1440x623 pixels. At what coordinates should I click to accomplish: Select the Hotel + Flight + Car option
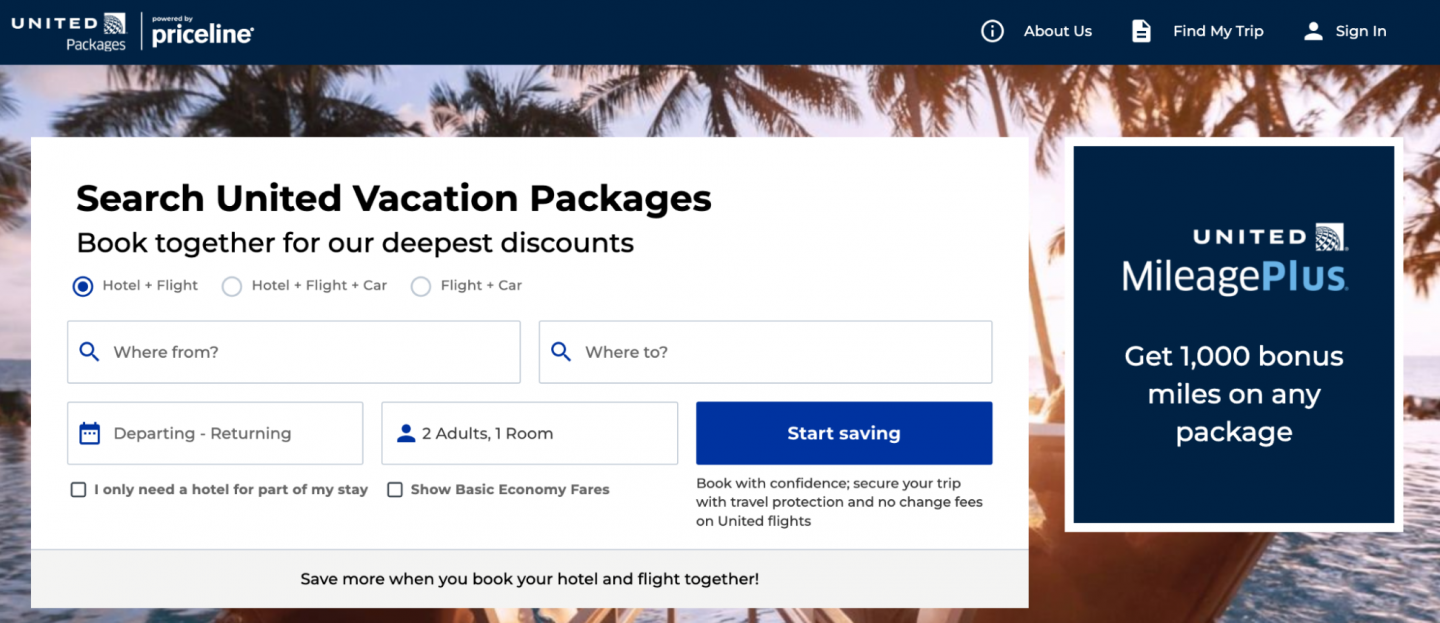(232, 286)
